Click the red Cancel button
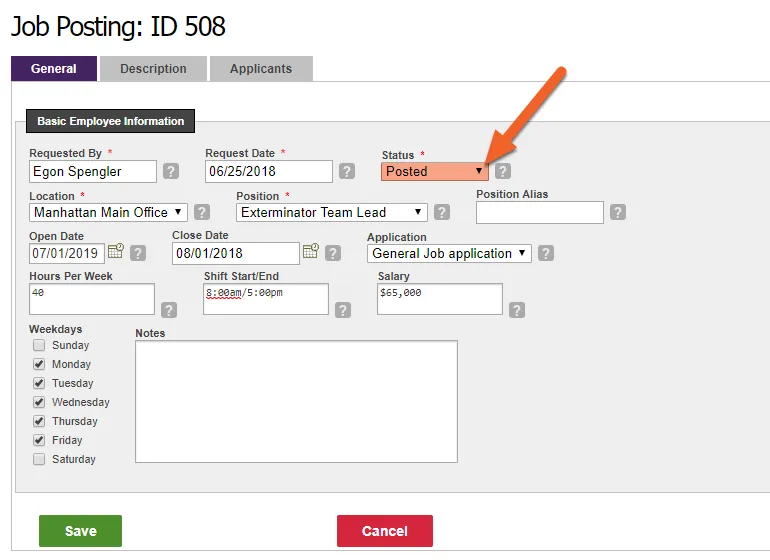Viewport: 770px width, 560px height. (385, 531)
